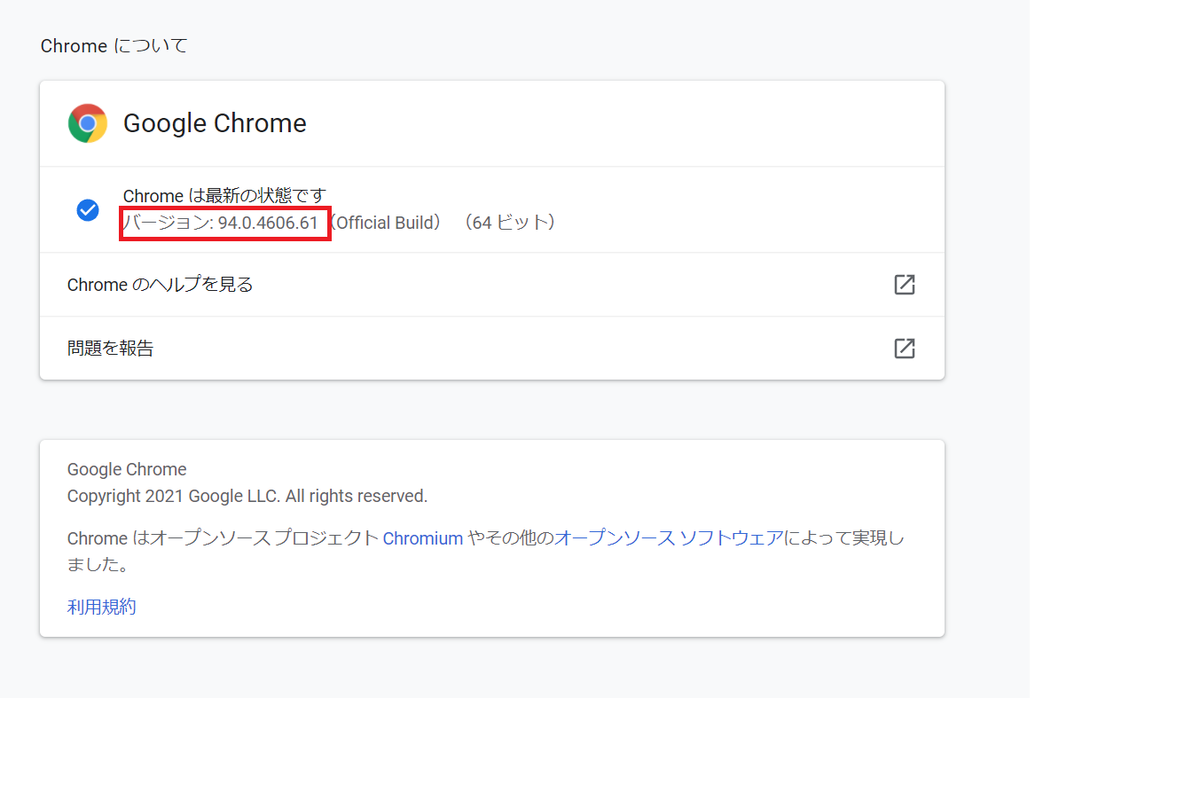This screenshot has height=800, width=1200.
Task: Click the Copyright 2021 Google LLC line
Action: pos(247,496)
